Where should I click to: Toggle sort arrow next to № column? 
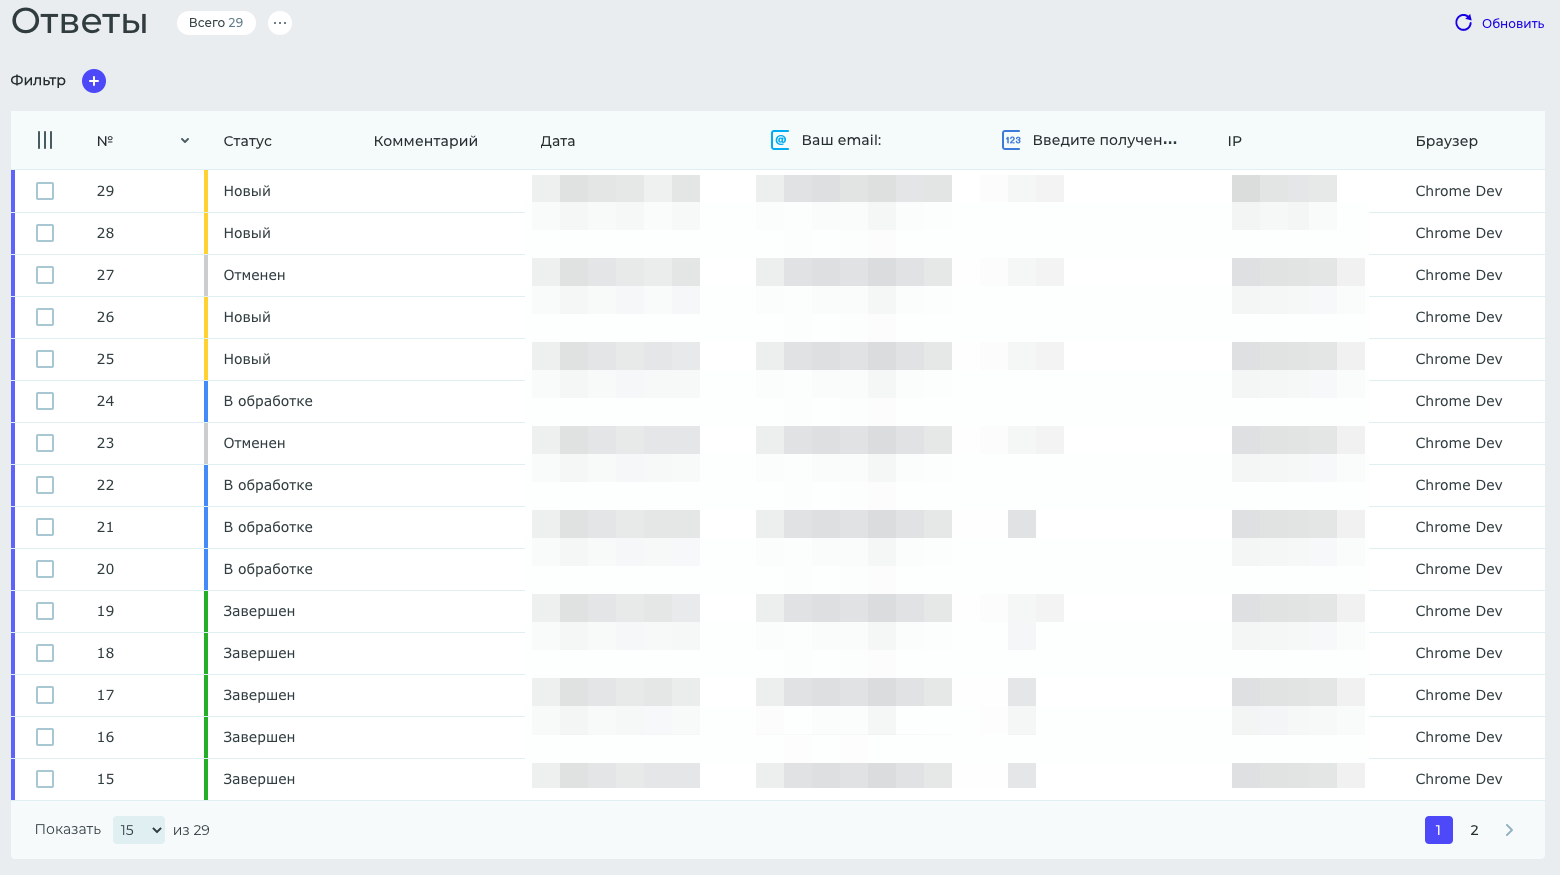coord(185,141)
